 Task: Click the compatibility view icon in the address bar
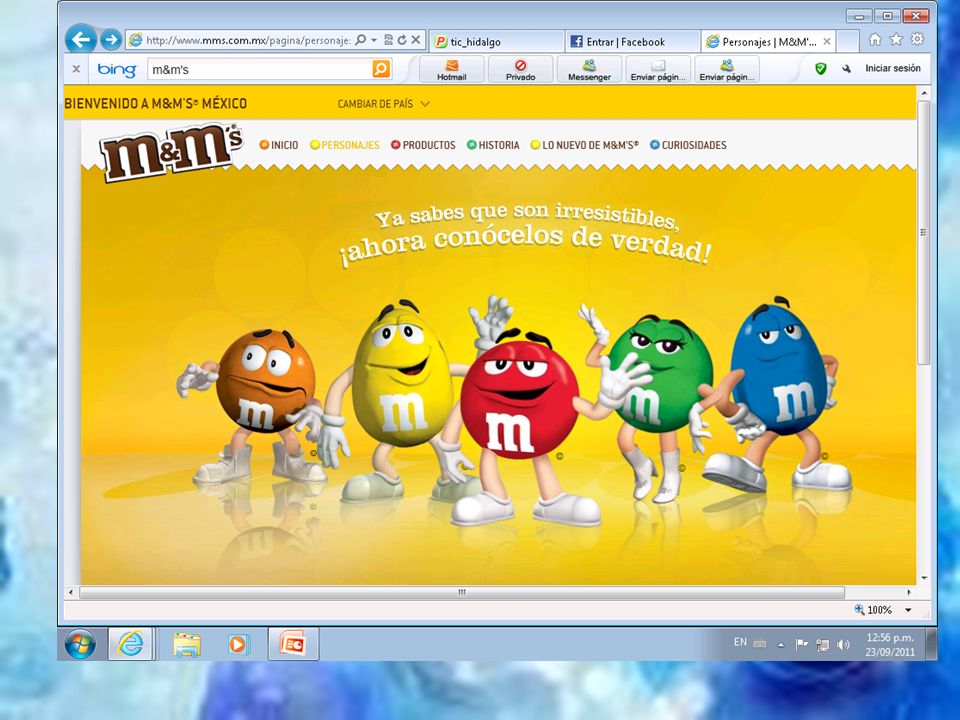(388, 40)
